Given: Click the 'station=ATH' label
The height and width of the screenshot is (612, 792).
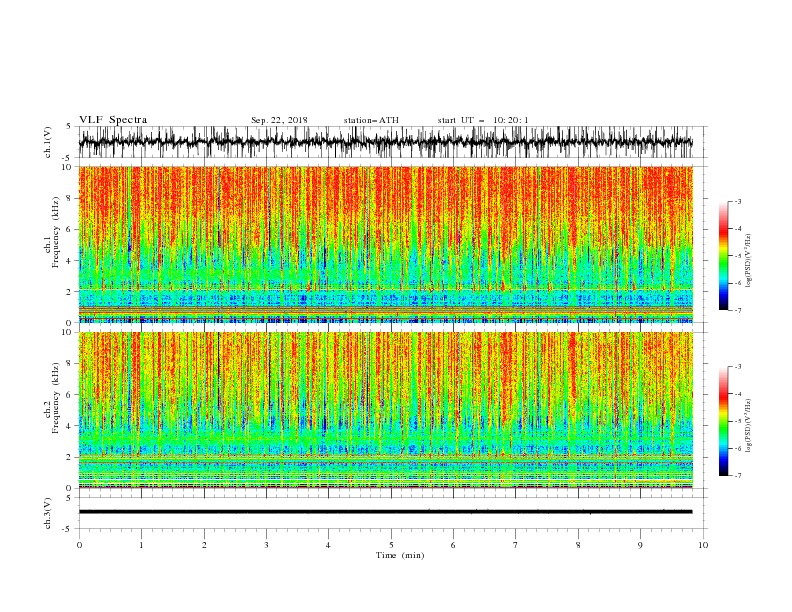Looking at the screenshot, I should click(371, 120).
